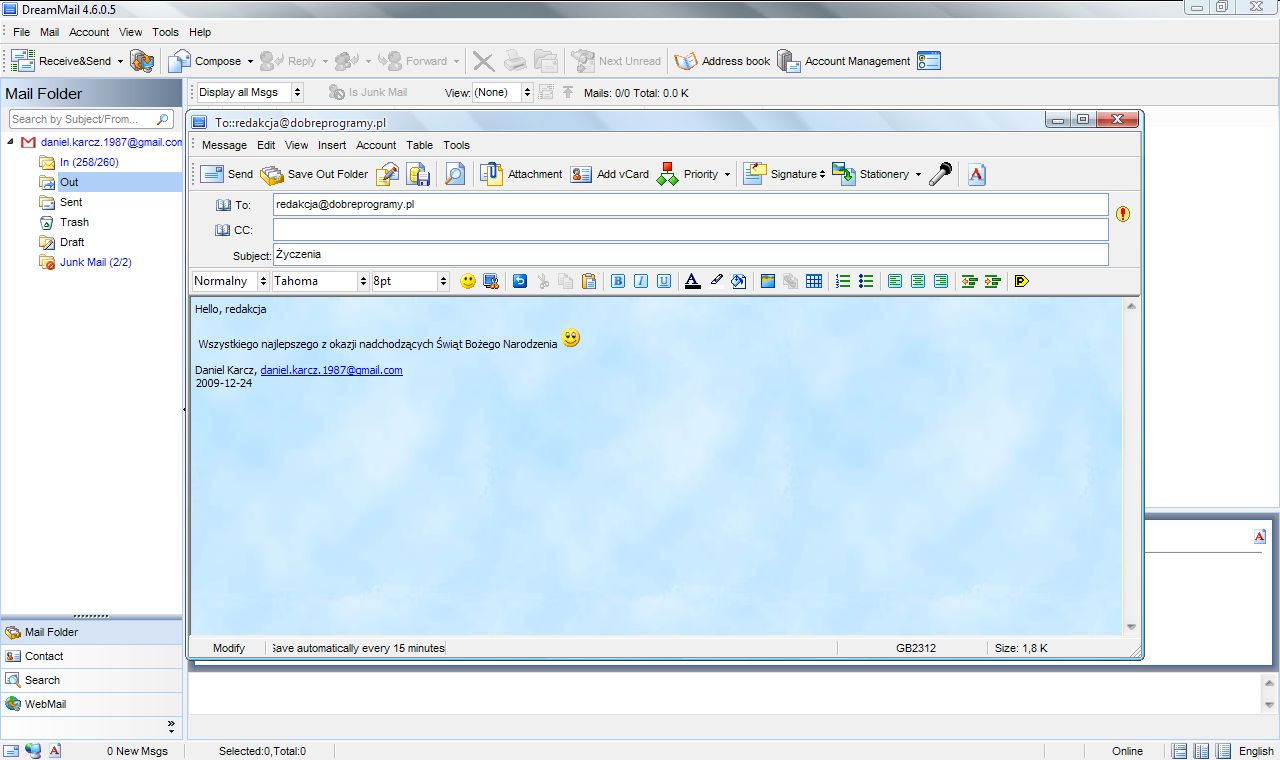Viewport: 1280px width, 760px height.
Task: Open the Normalny paragraph style dropdown
Action: 263,281
